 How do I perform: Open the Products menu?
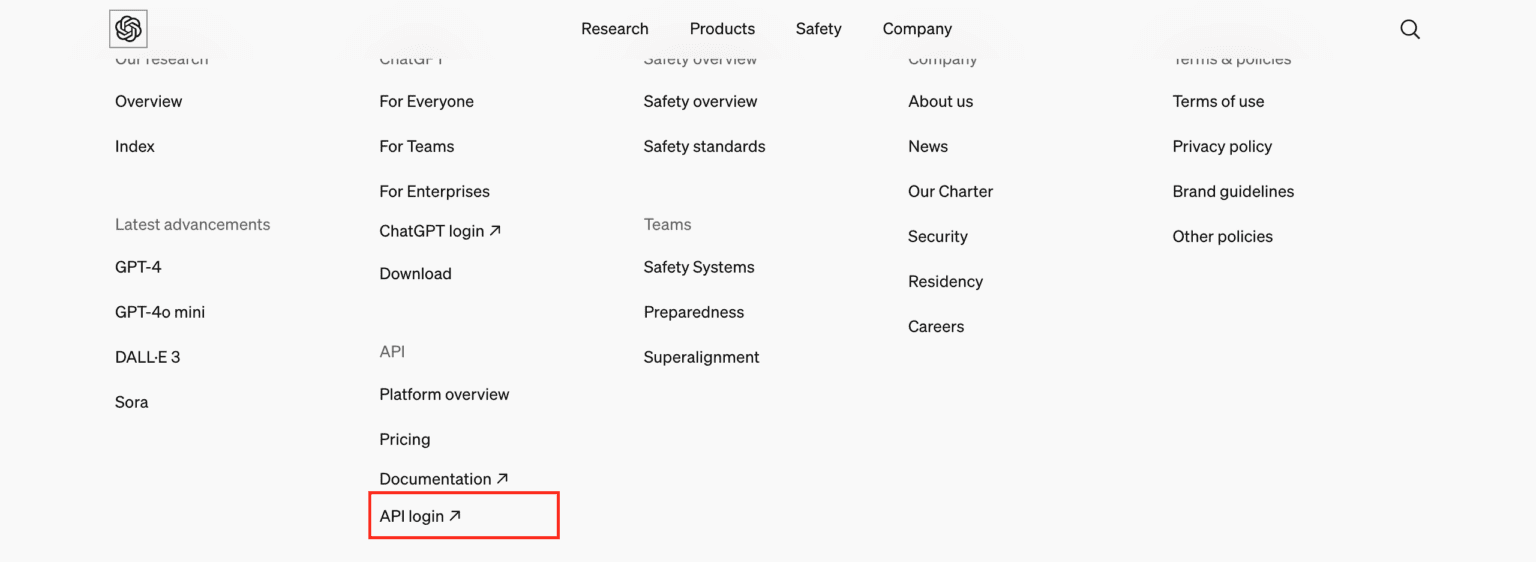click(722, 29)
